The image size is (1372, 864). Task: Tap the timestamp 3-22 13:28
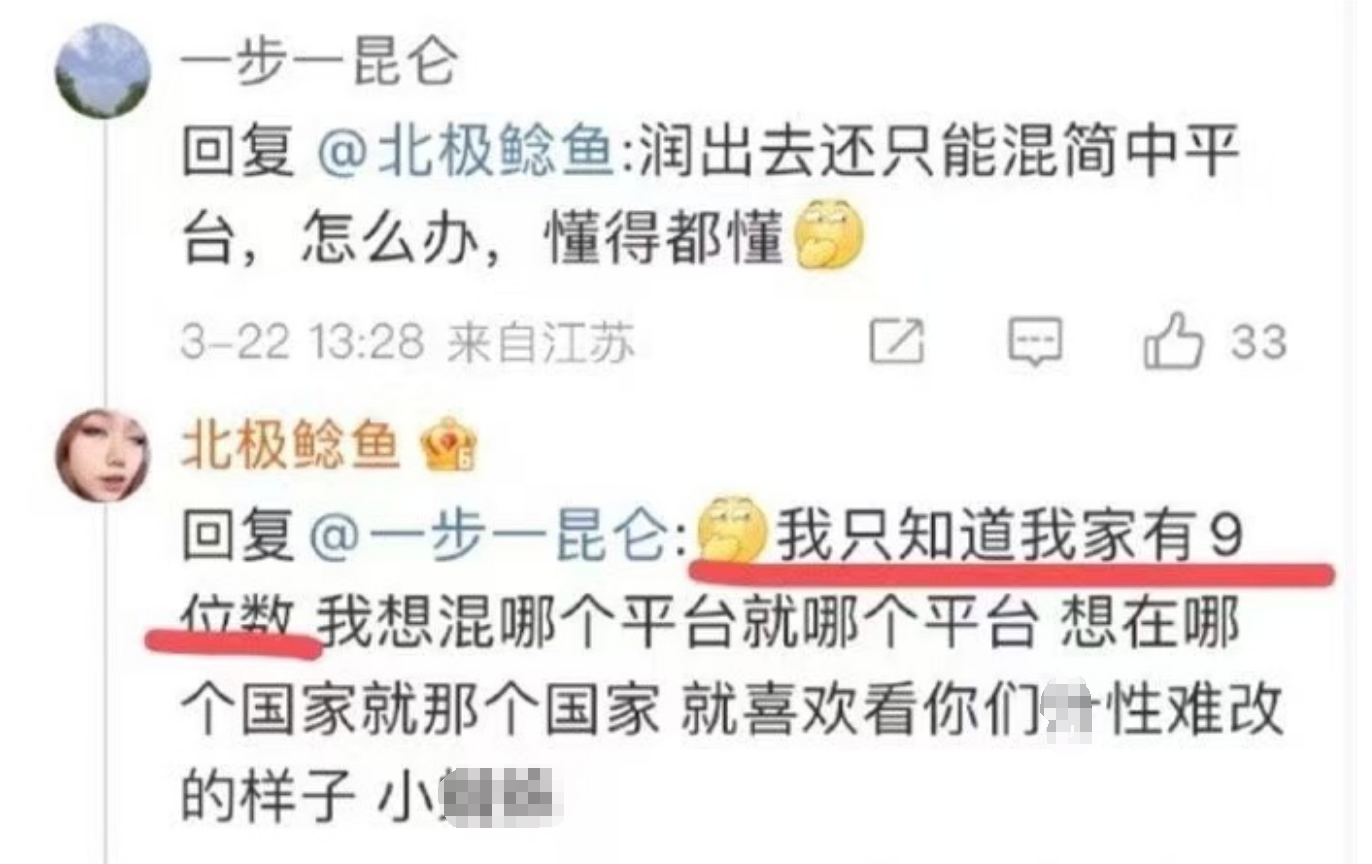click(x=303, y=344)
